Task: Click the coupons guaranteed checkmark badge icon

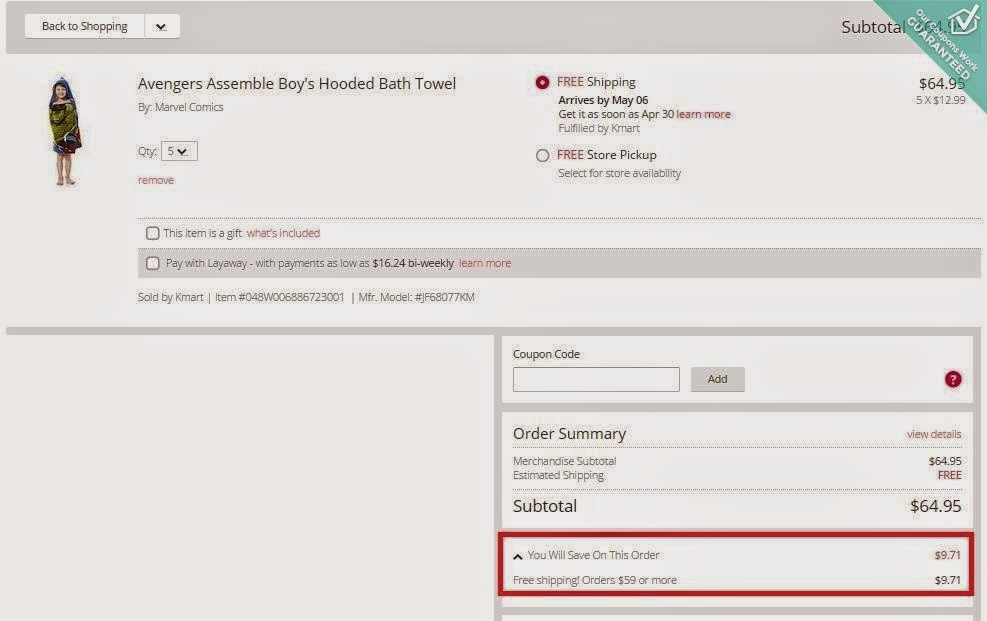Action: click(x=963, y=19)
